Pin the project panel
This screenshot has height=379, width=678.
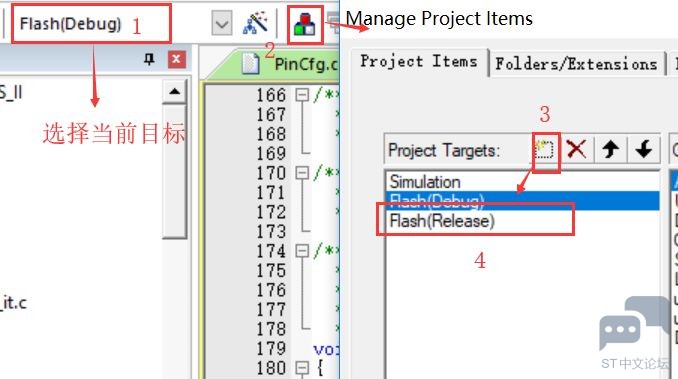point(149,59)
